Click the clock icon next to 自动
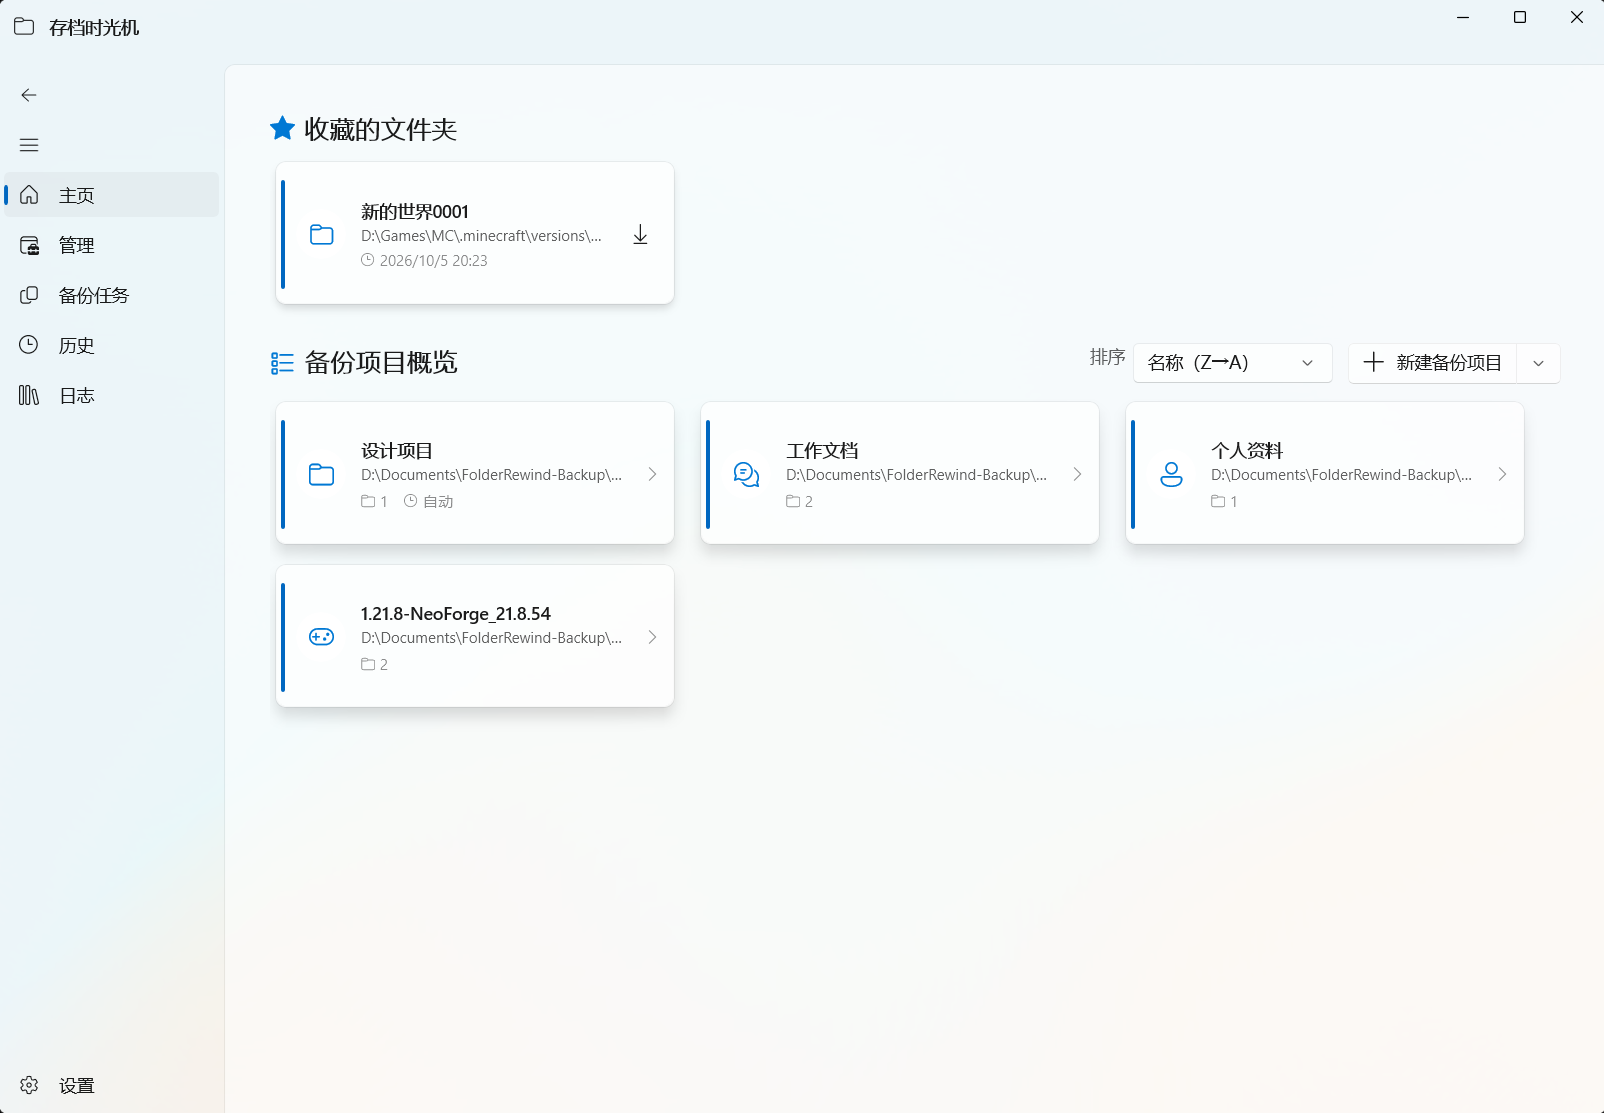The image size is (1604, 1113). 410,501
